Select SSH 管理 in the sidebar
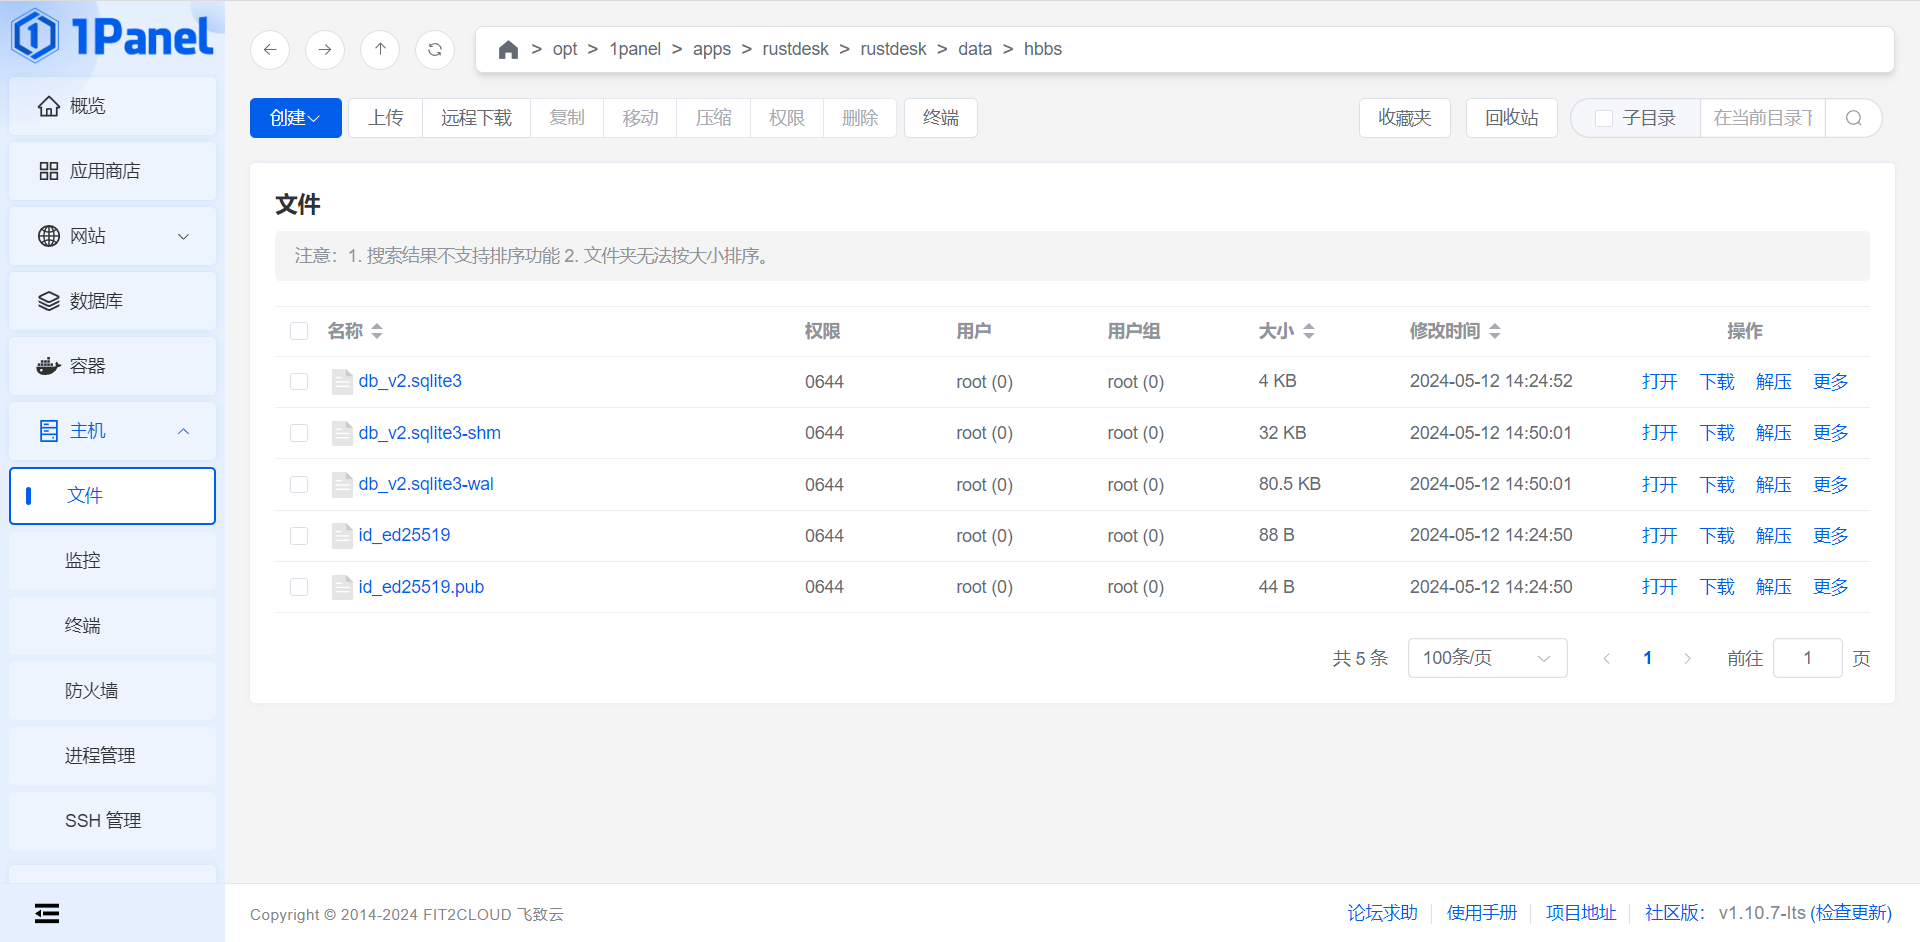Screen dimensions: 1920x942 click(112, 821)
